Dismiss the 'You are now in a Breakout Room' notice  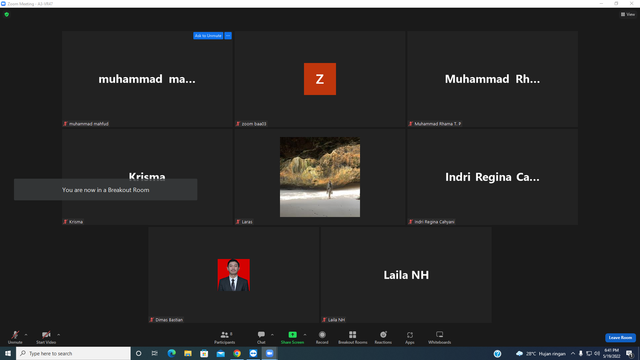pyautogui.click(x=106, y=190)
